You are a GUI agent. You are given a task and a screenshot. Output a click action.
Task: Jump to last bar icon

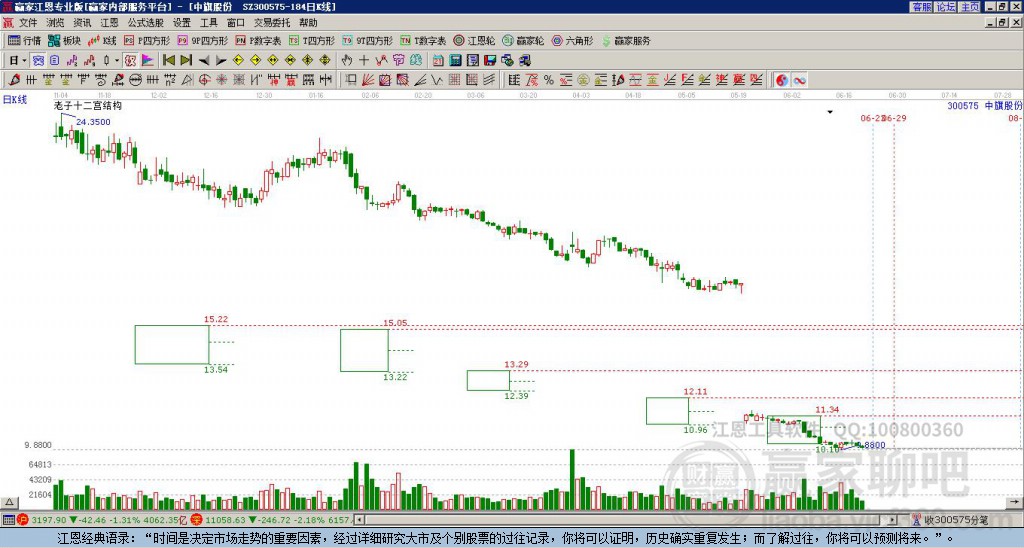click(185, 61)
